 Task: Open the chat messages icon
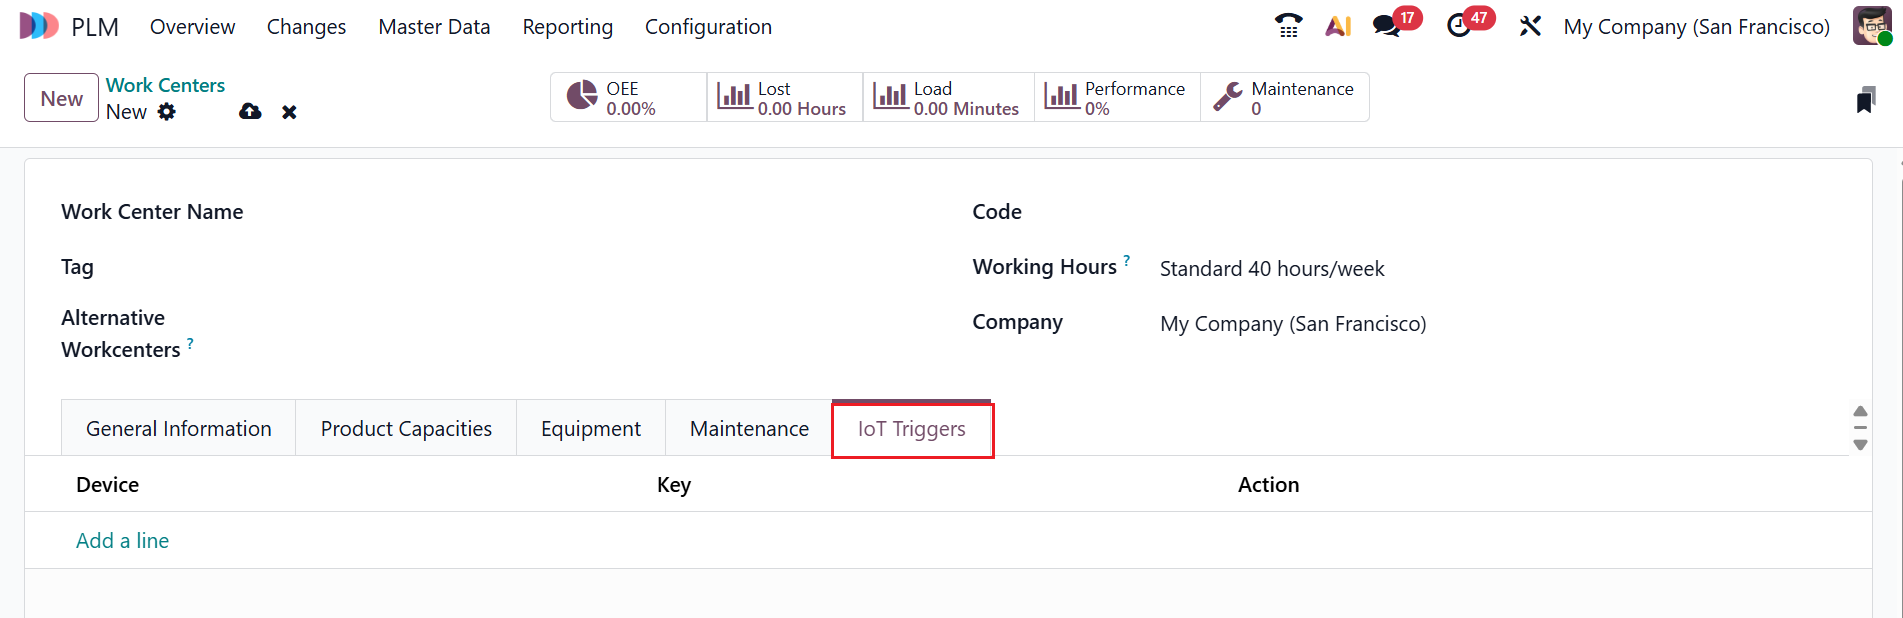pyautogui.click(x=1386, y=26)
